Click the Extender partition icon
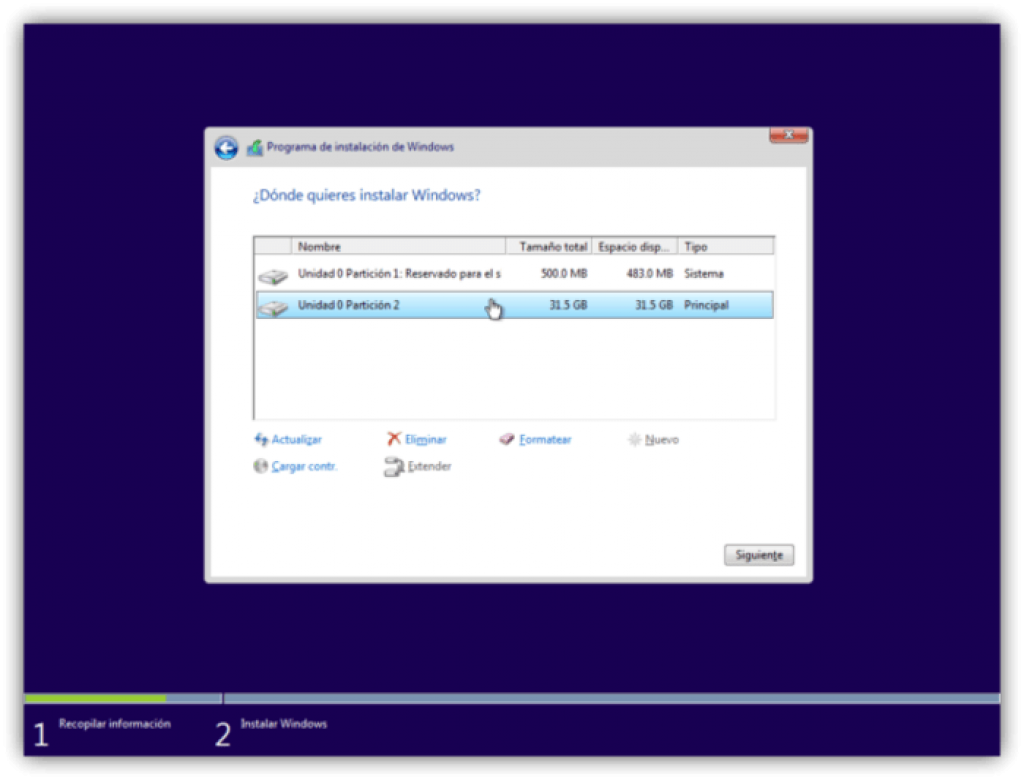This screenshot has width=1024, height=780. pyautogui.click(x=393, y=466)
